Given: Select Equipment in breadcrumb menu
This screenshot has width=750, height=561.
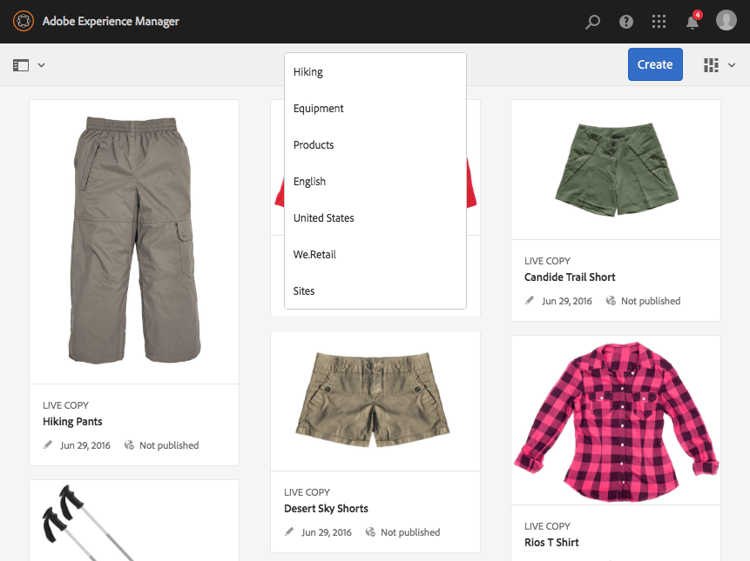Looking at the screenshot, I should pos(375,109).
